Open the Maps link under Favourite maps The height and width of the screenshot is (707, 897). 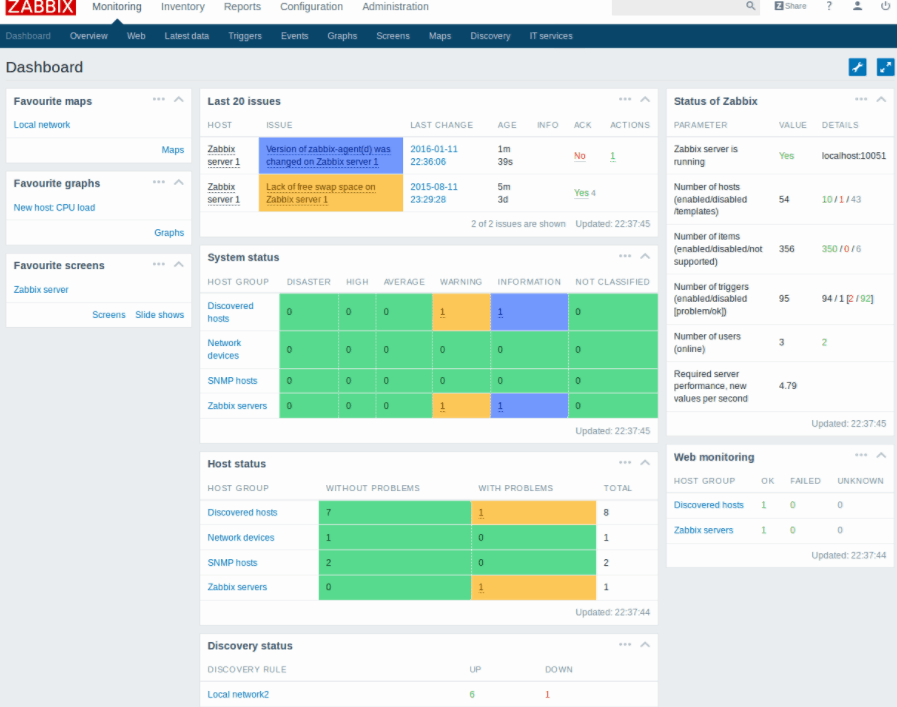point(172,150)
